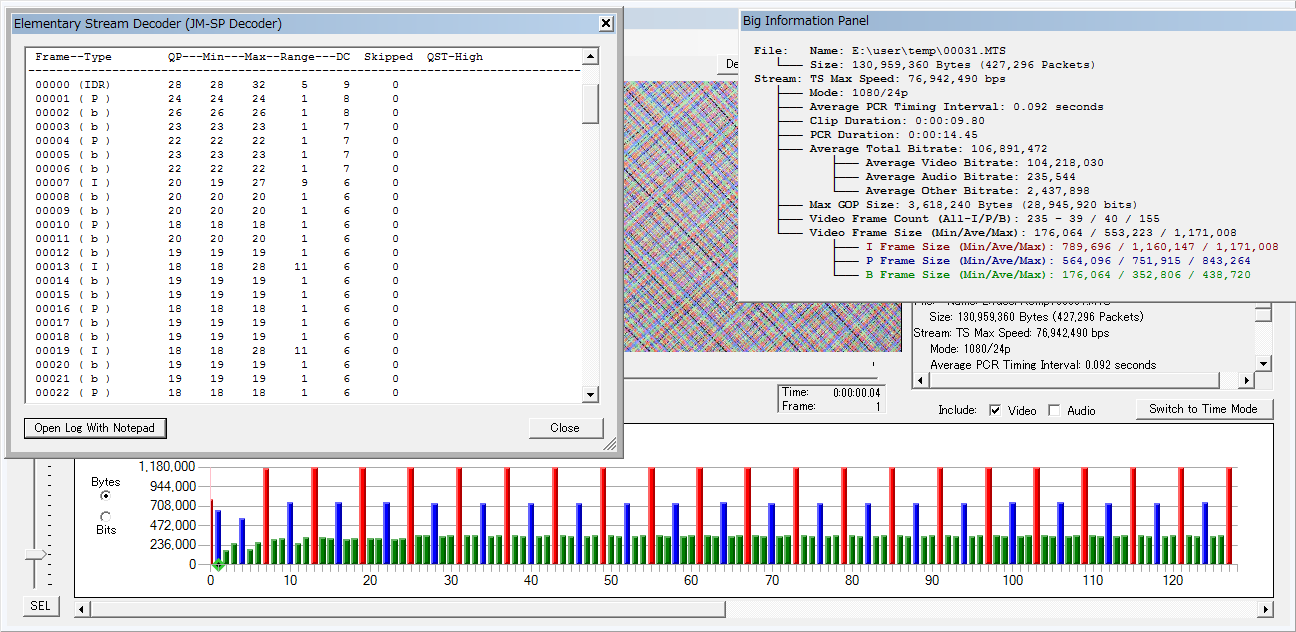This screenshot has width=1296, height=632.
Task: Close the Elementary Stream Decoder window with X
Action: [x=606, y=23]
